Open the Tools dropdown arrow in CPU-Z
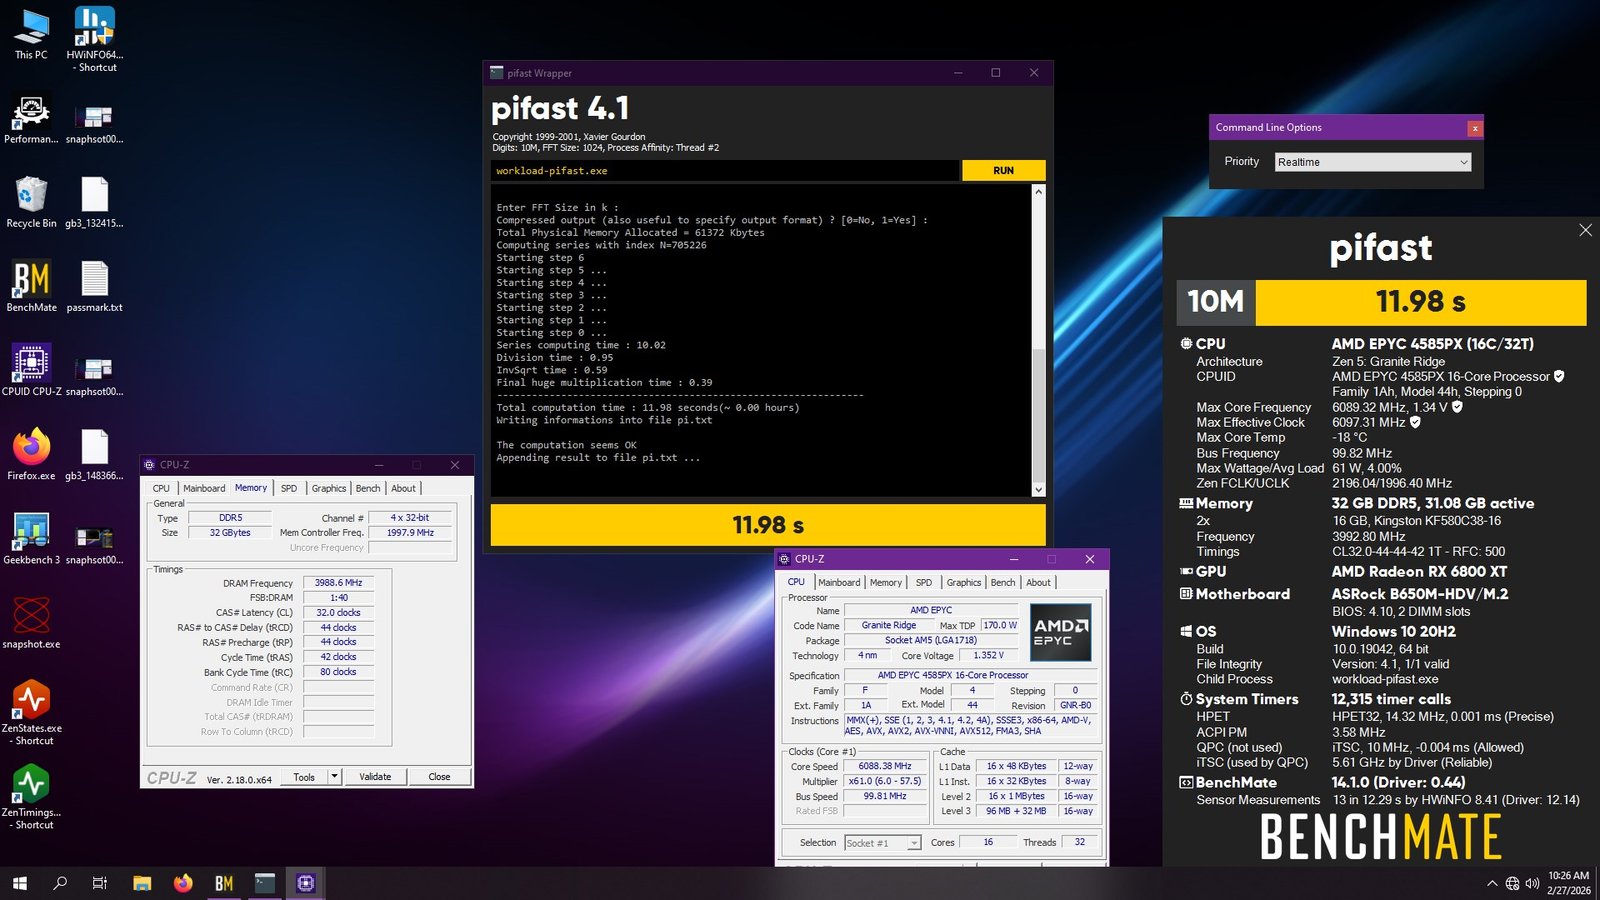 (x=334, y=777)
